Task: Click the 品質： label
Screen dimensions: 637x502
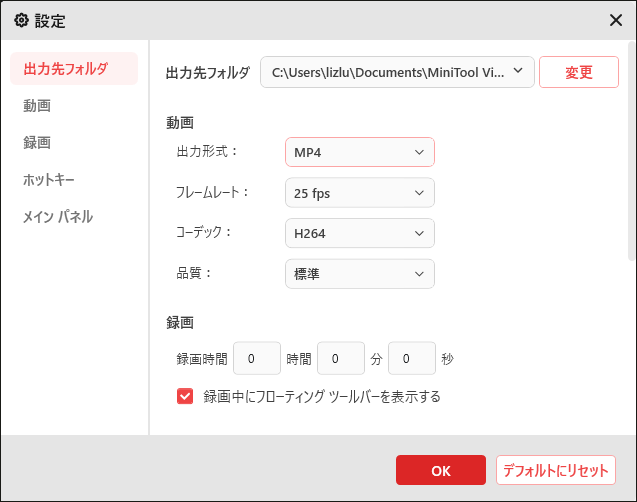Action: coord(194,273)
